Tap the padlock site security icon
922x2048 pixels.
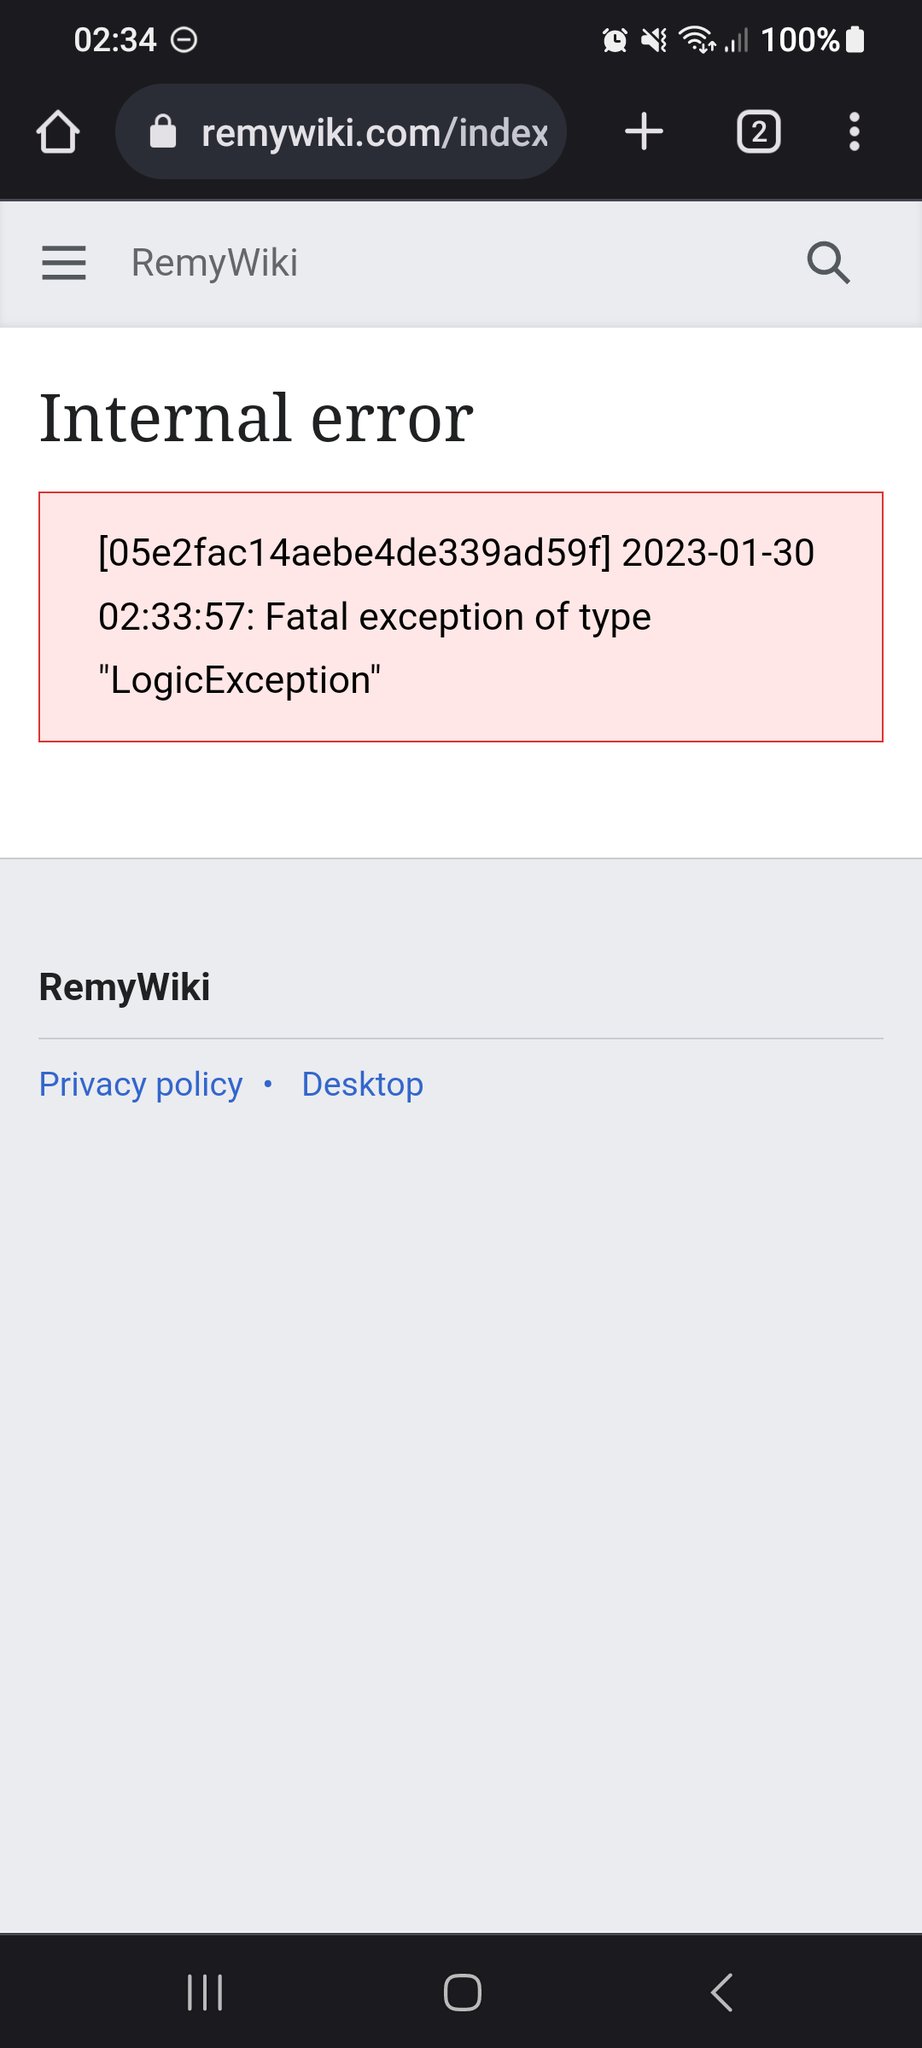tap(163, 132)
